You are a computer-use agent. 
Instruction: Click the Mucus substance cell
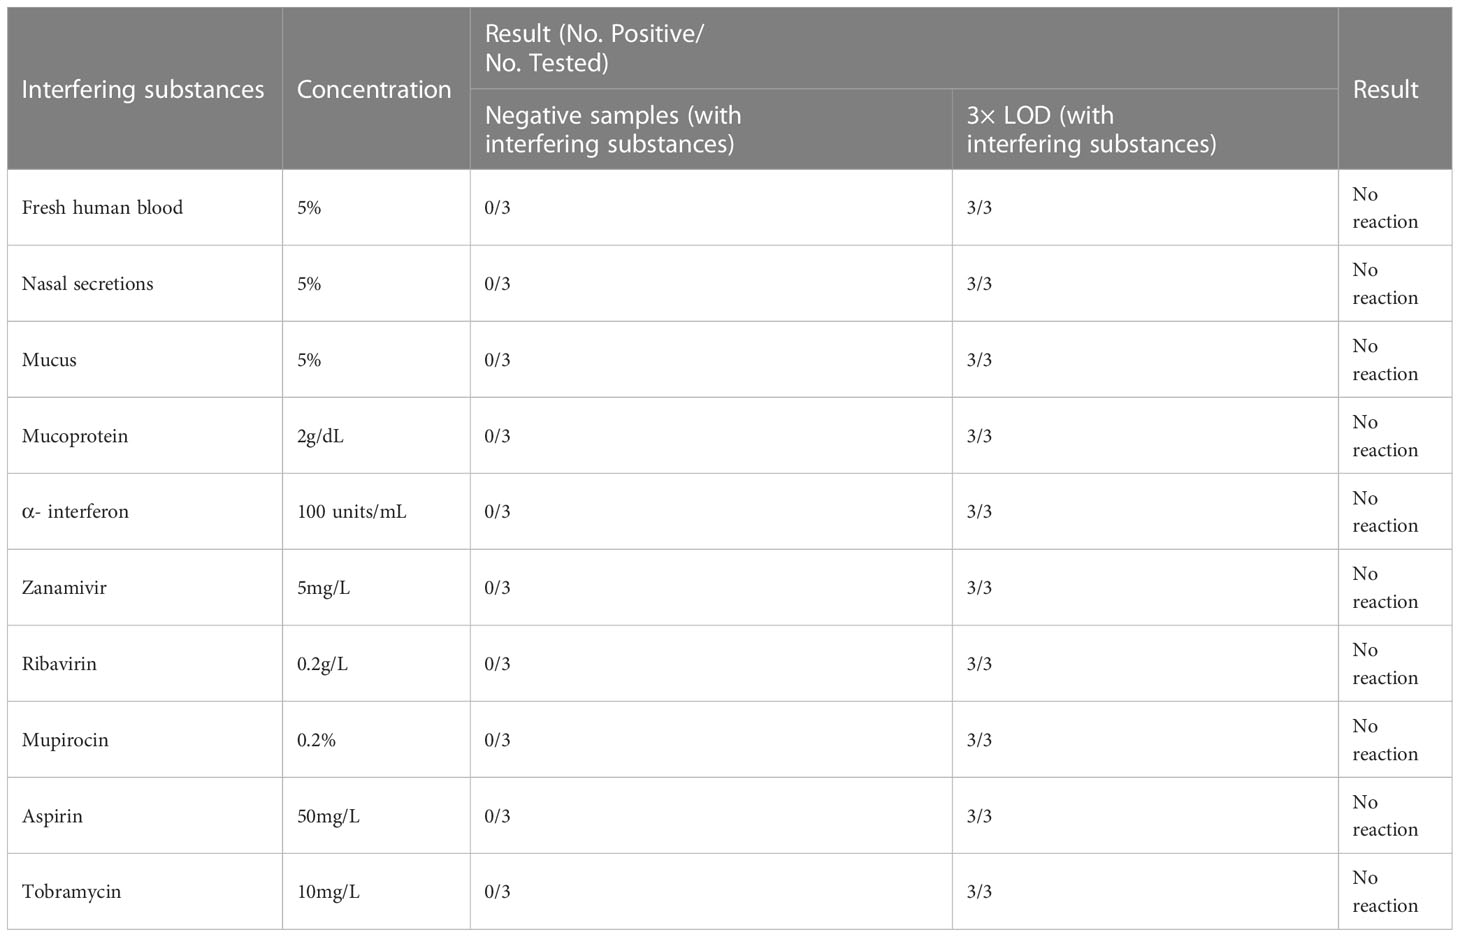coord(144,360)
